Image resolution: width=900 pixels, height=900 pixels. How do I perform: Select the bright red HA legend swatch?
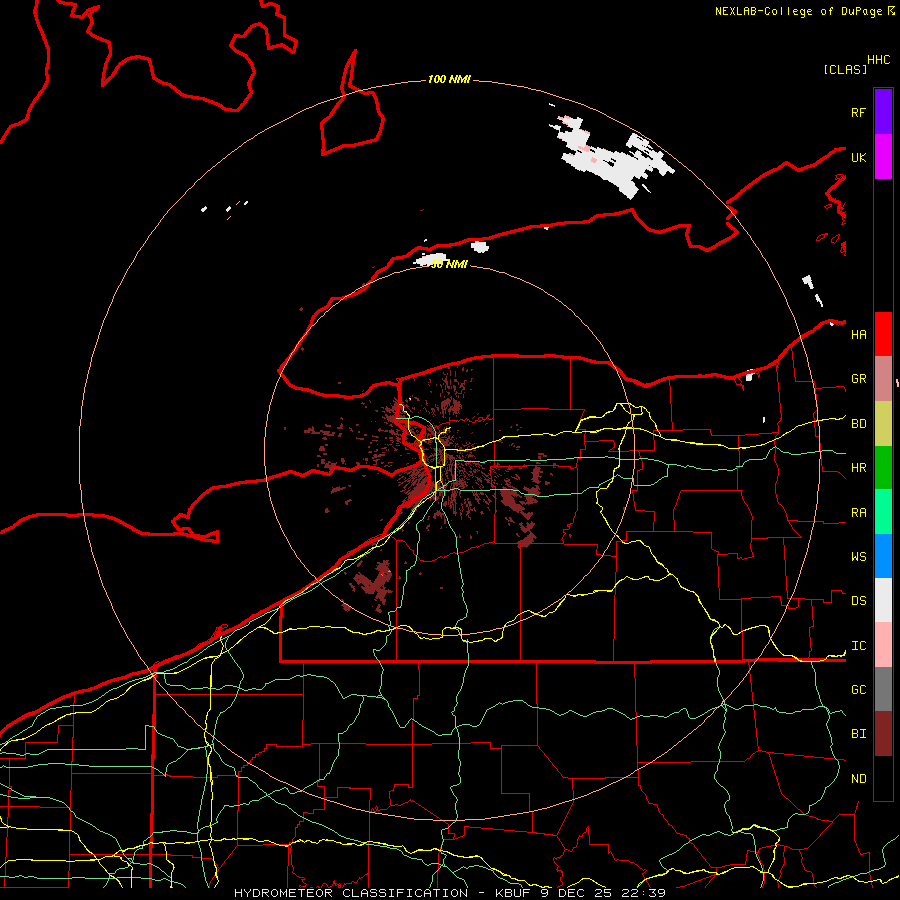pos(883,334)
